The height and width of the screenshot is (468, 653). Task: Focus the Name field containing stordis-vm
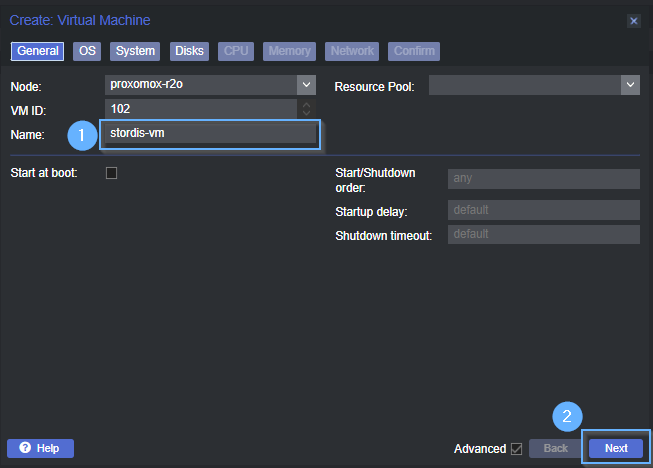point(210,133)
